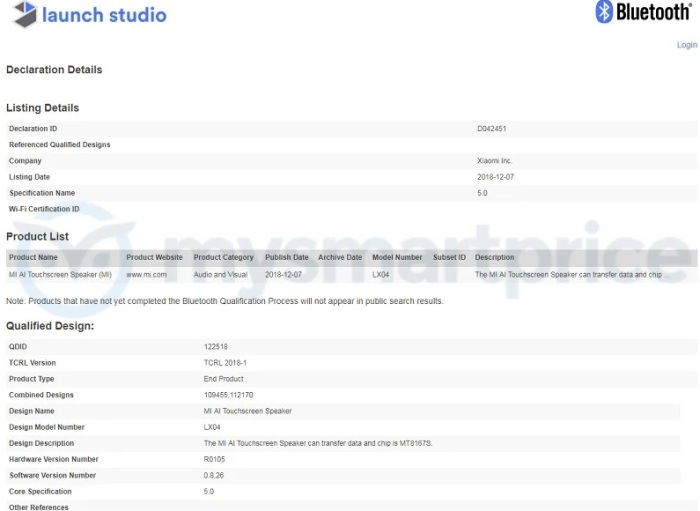Click the note about Bluetooth Qualification Process
The image size is (700, 511).
[225, 301]
